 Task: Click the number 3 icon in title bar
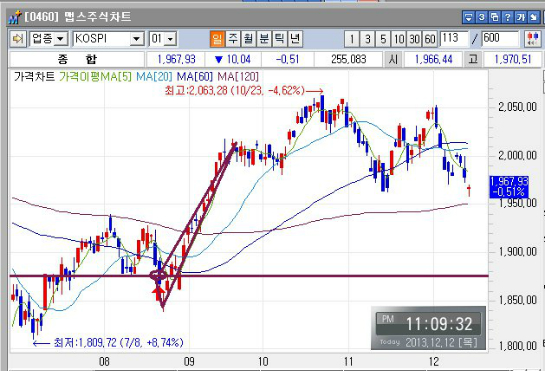(481, 17)
